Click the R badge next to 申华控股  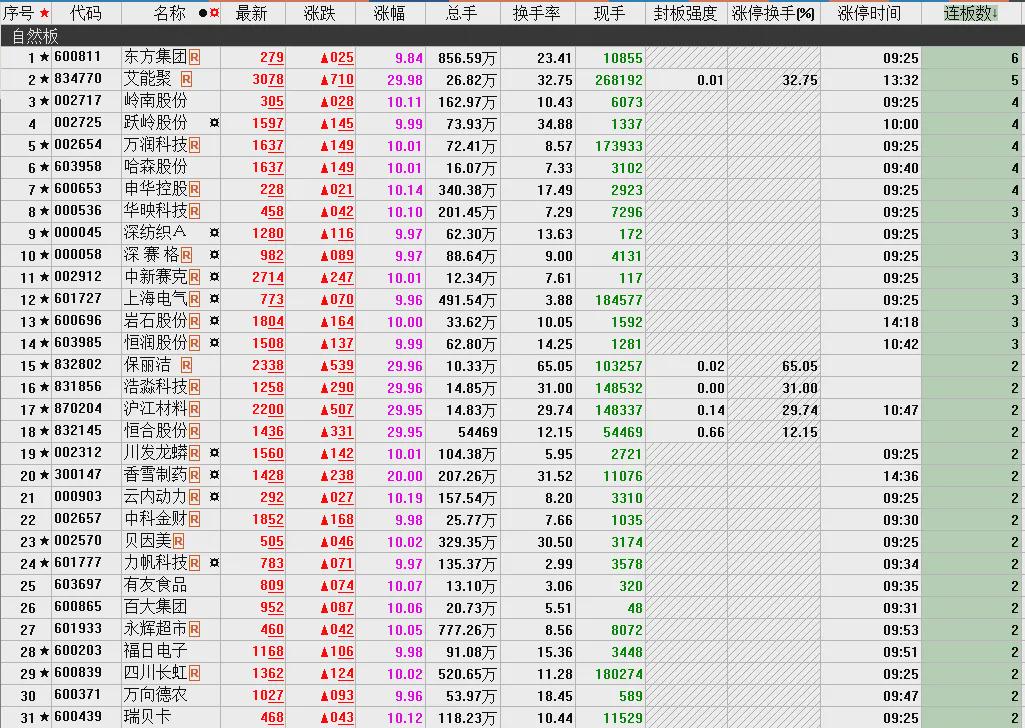tap(194, 190)
